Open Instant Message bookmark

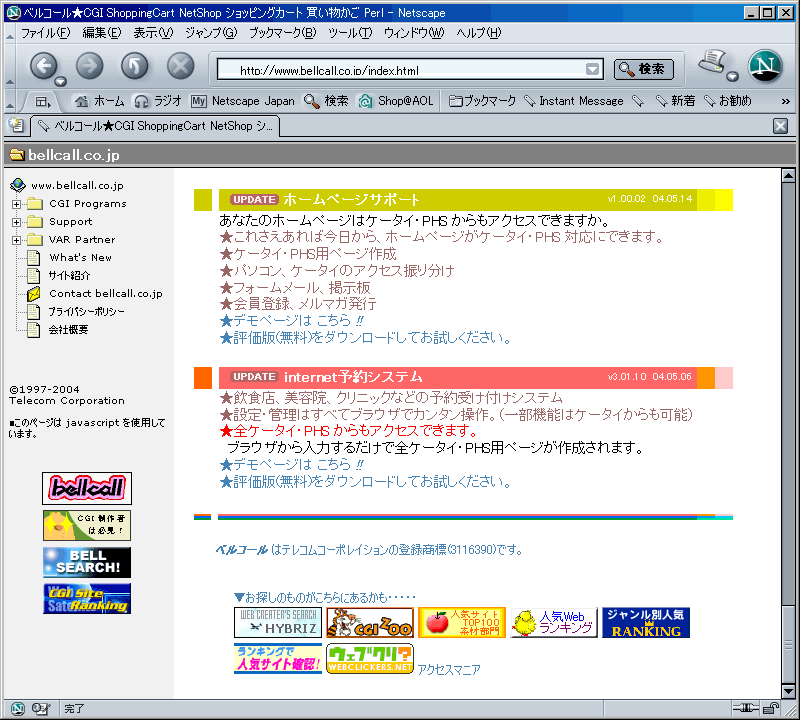[574, 101]
